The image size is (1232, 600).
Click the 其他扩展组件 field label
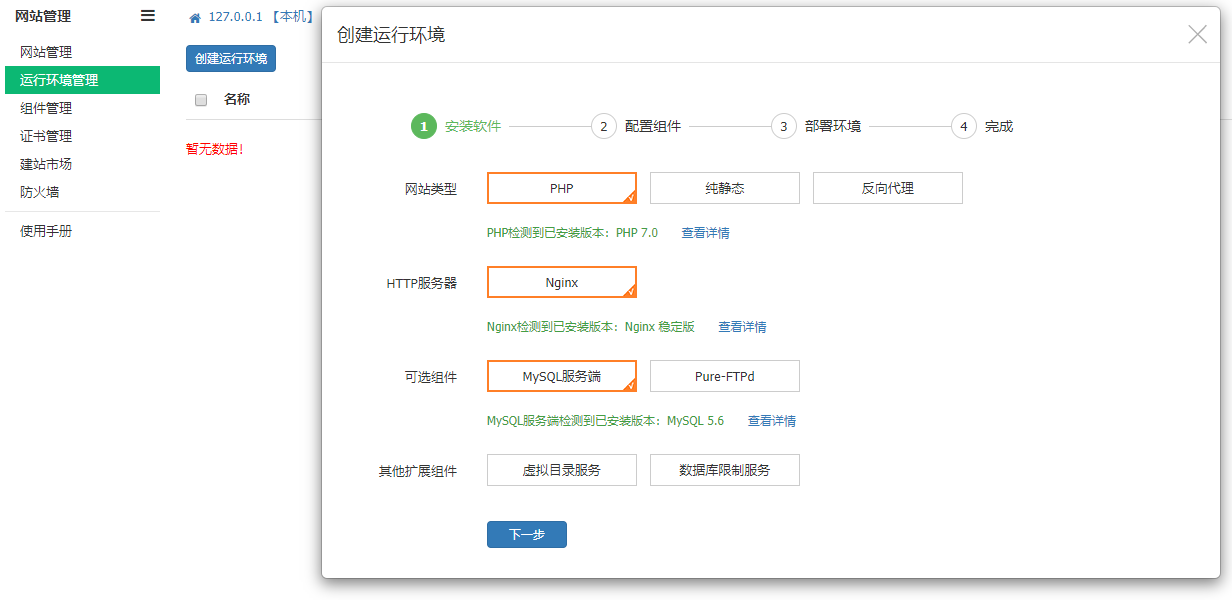tap(418, 471)
